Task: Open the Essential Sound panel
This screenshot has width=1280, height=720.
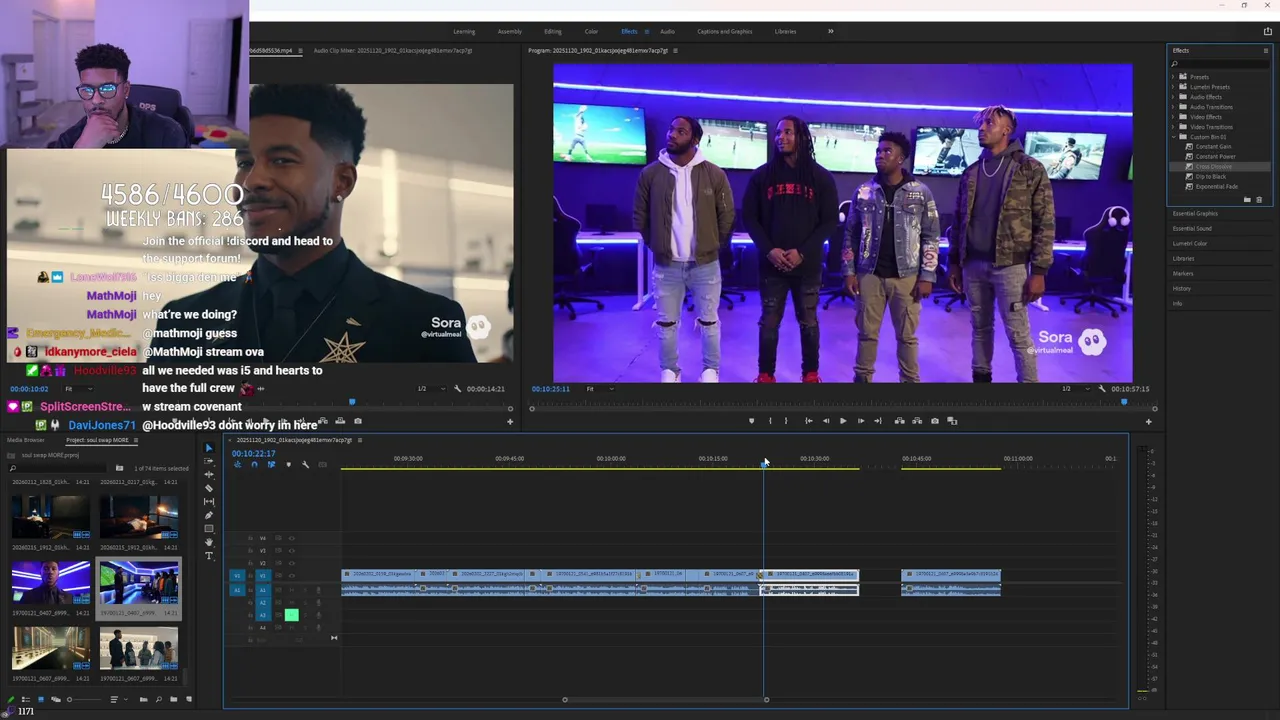Action: [1192, 229]
